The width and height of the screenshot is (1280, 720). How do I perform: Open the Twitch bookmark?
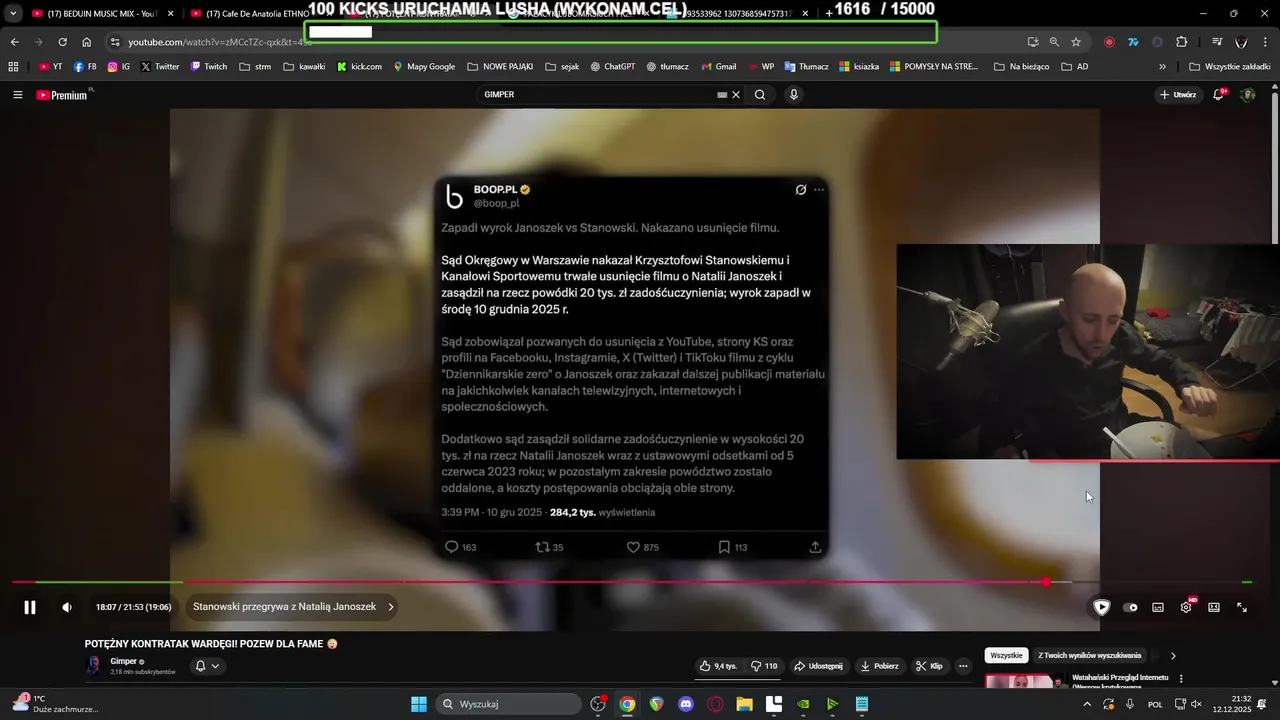click(209, 67)
